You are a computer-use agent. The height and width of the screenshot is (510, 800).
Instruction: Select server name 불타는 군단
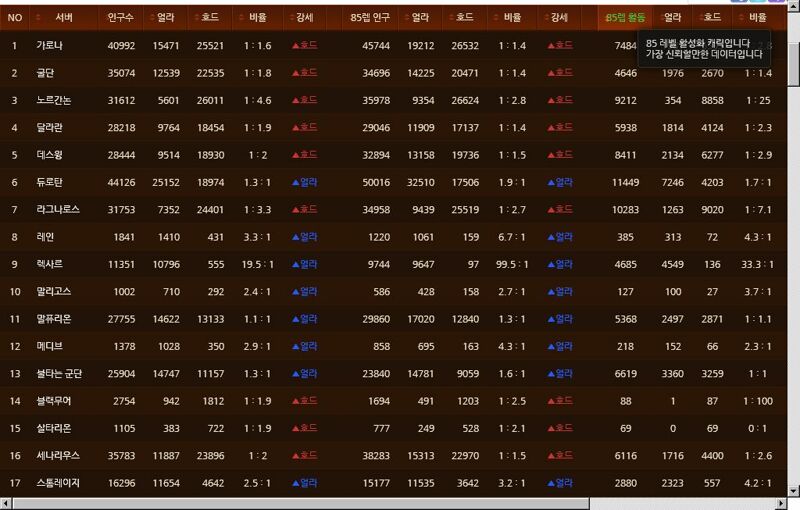(59, 373)
